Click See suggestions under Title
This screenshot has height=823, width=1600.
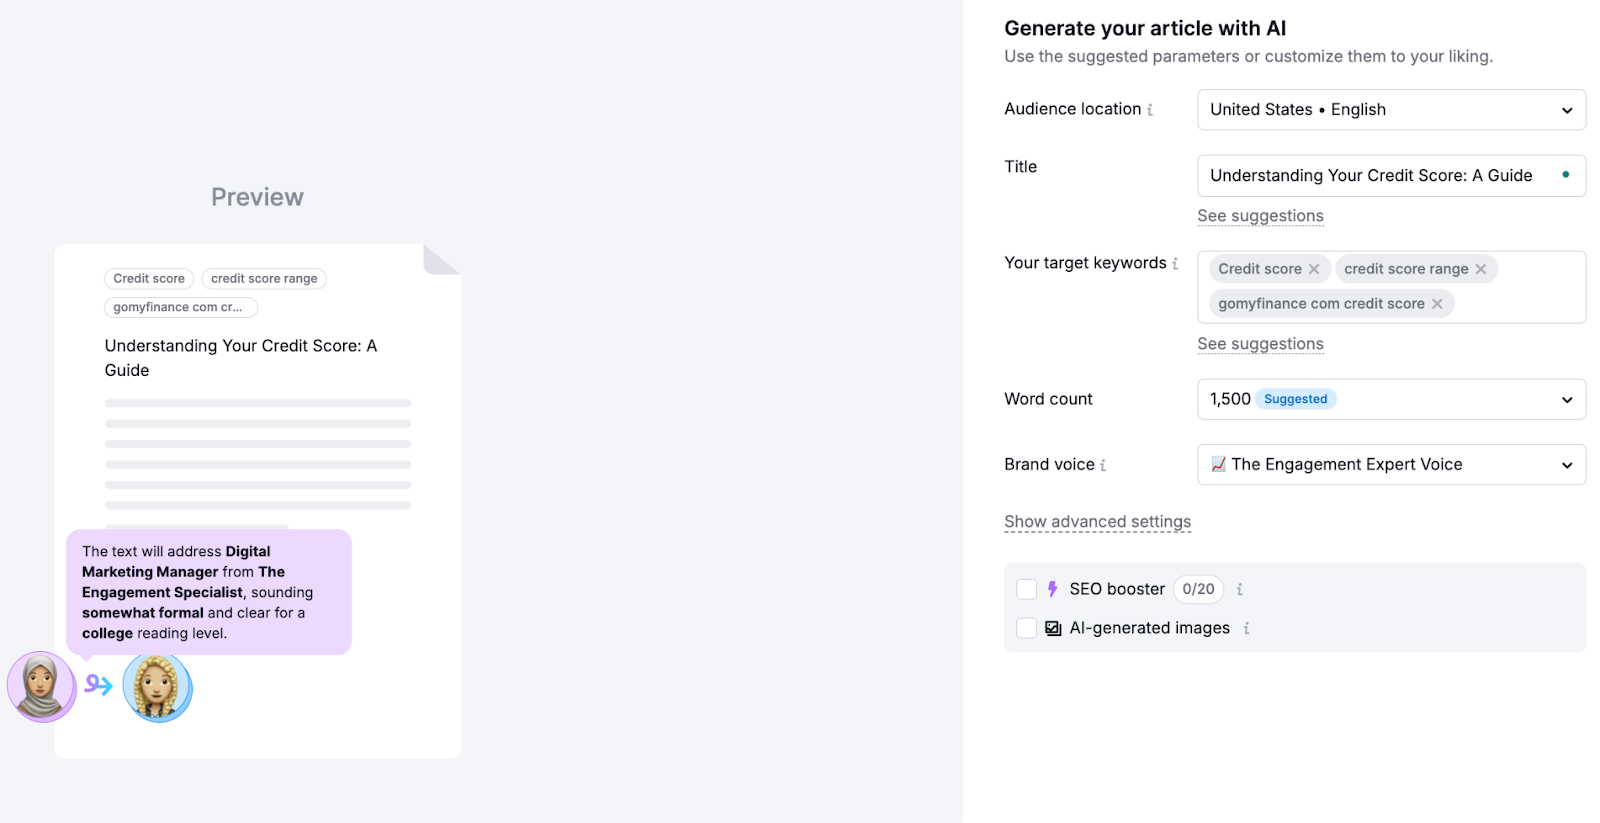click(1260, 216)
